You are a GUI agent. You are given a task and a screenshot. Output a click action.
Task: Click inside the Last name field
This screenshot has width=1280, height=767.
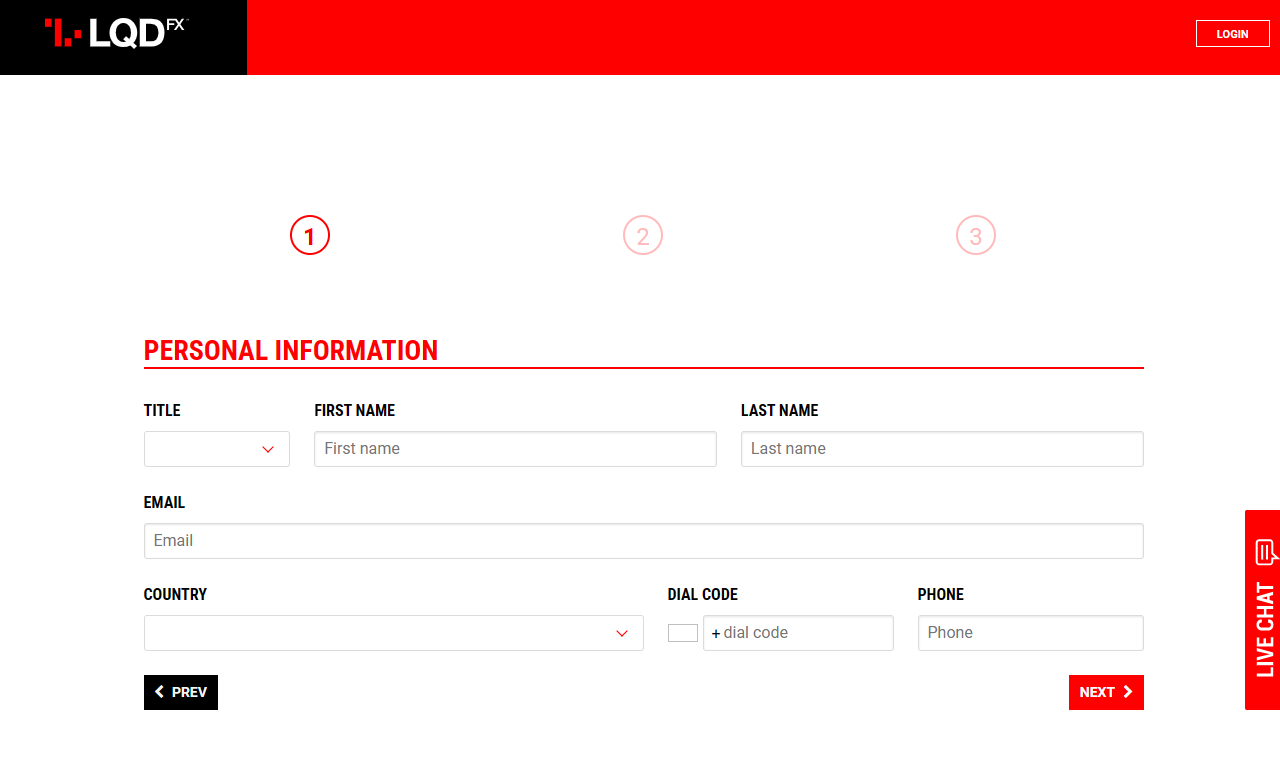942,448
